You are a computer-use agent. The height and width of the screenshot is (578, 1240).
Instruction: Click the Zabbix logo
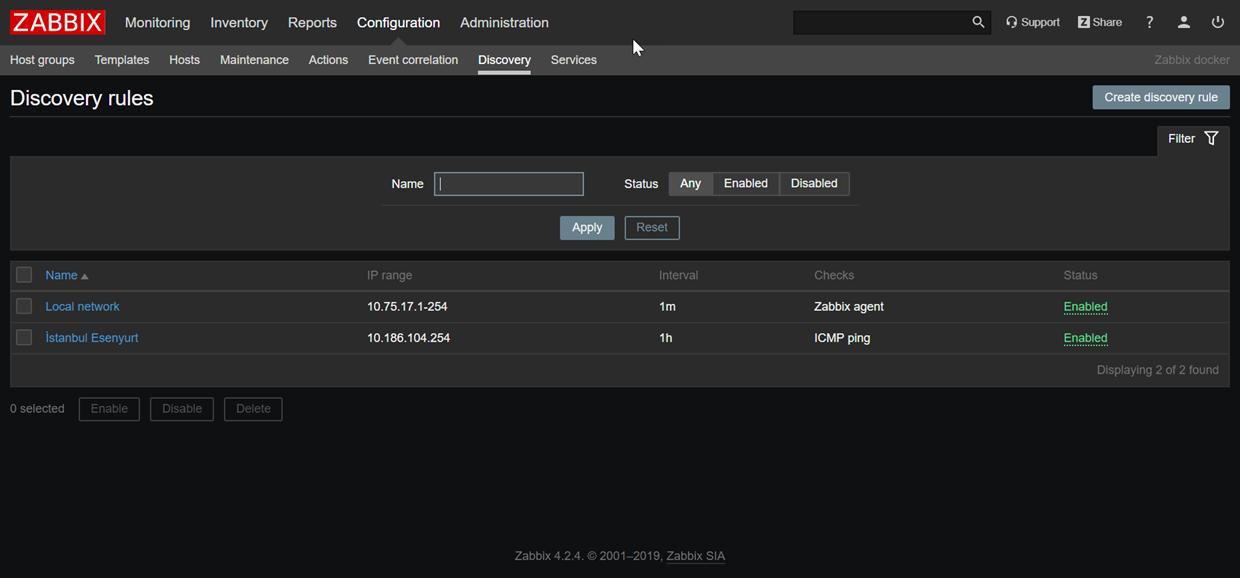(x=58, y=22)
